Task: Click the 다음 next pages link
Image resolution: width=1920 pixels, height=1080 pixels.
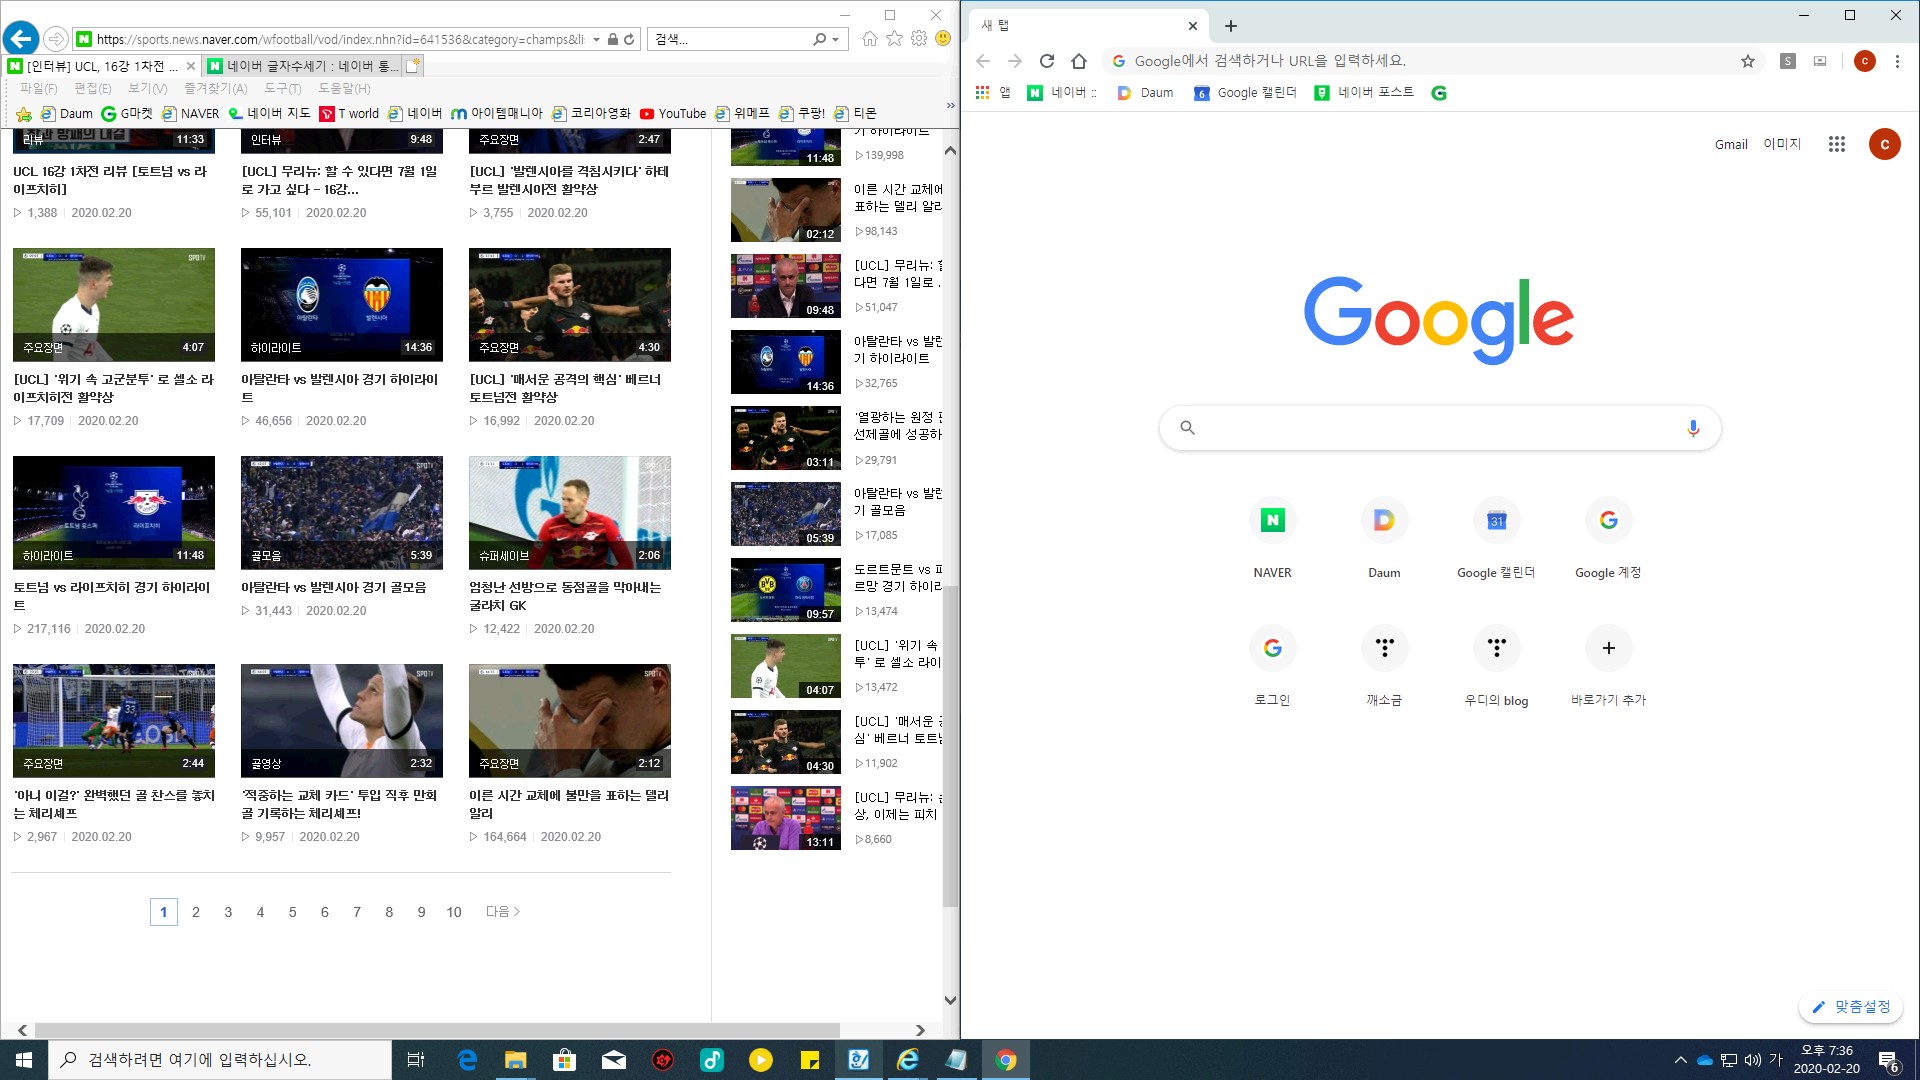Action: click(502, 912)
